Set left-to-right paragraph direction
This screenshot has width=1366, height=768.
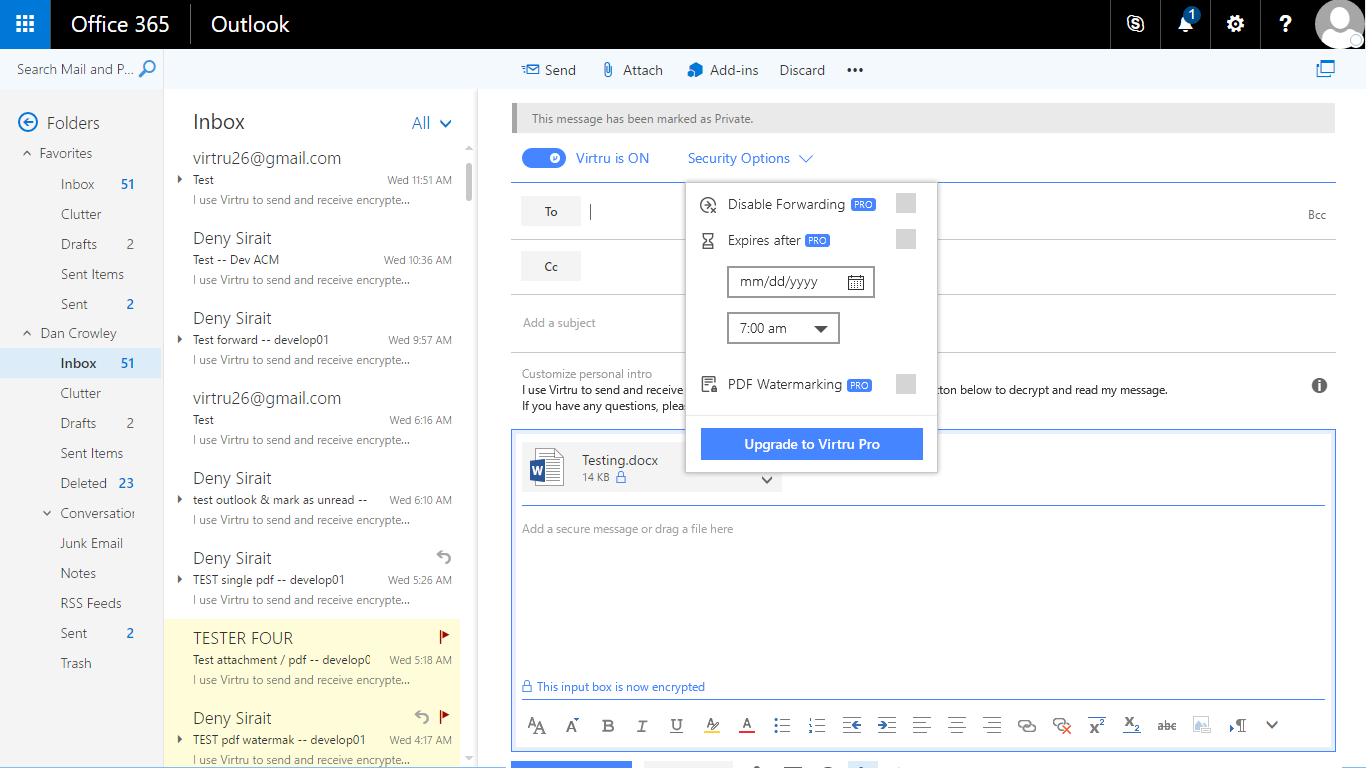[x=1237, y=726]
